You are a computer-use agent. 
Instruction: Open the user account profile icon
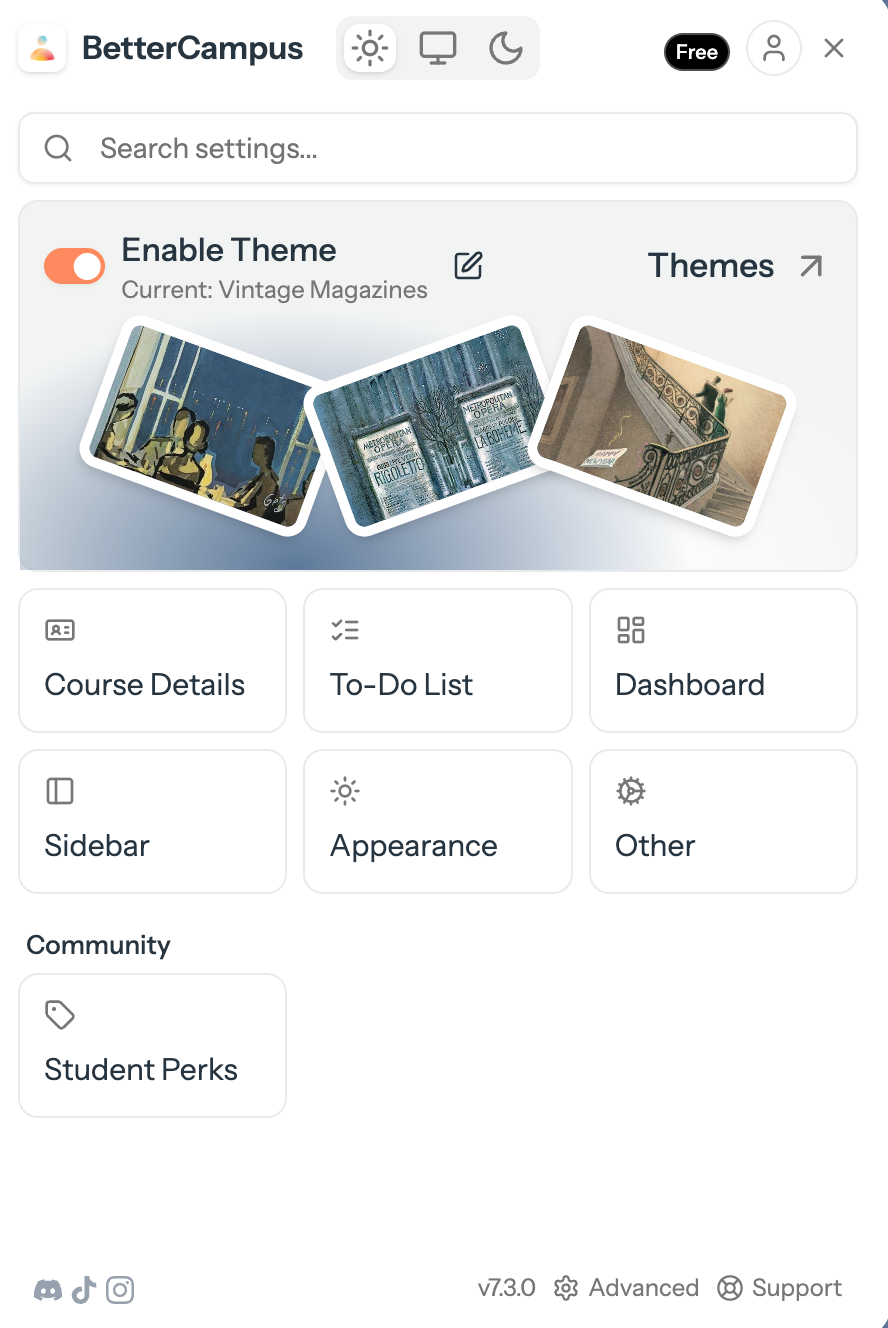pos(774,48)
